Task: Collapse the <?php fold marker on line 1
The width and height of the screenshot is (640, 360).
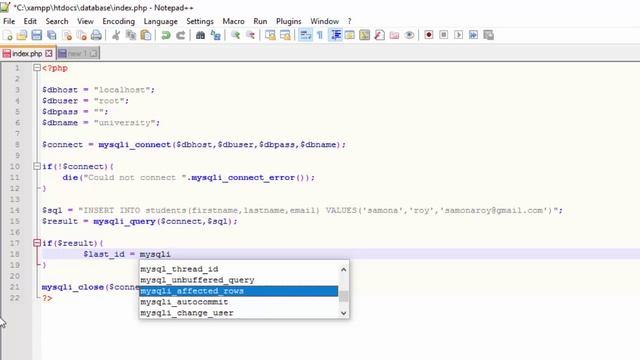Action: (37, 68)
